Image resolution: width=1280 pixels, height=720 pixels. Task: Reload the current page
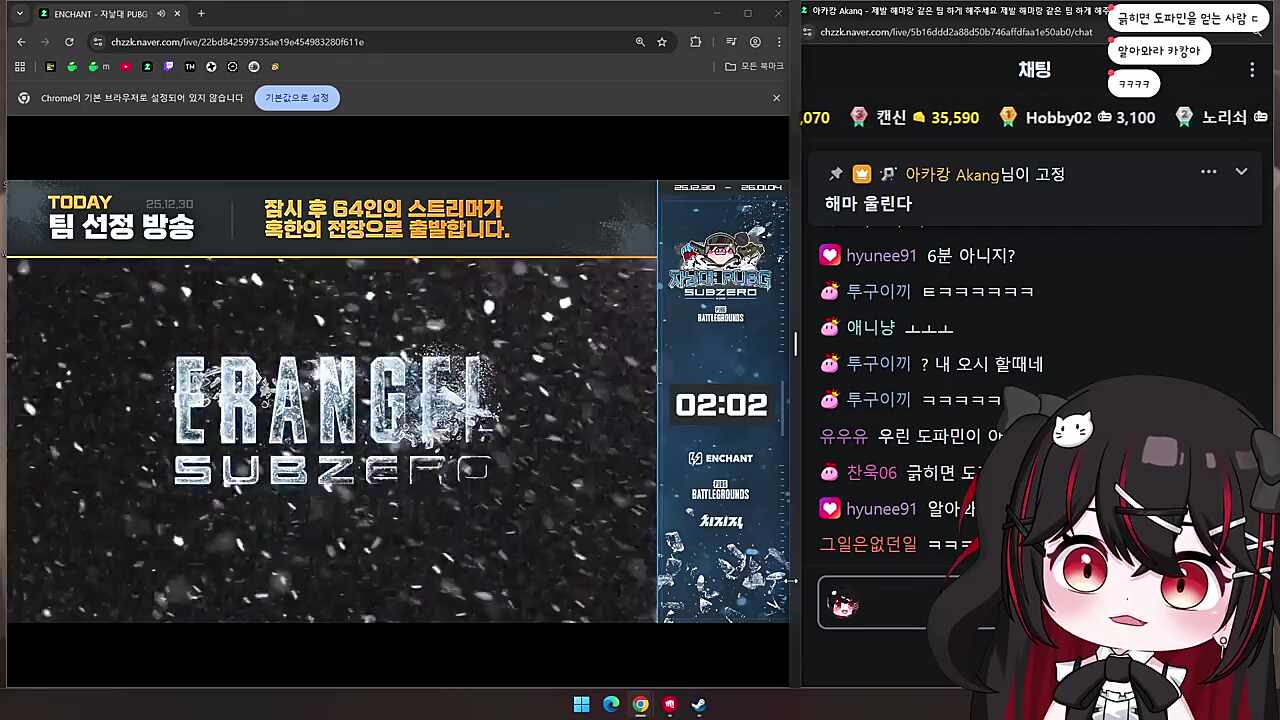[x=69, y=42]
